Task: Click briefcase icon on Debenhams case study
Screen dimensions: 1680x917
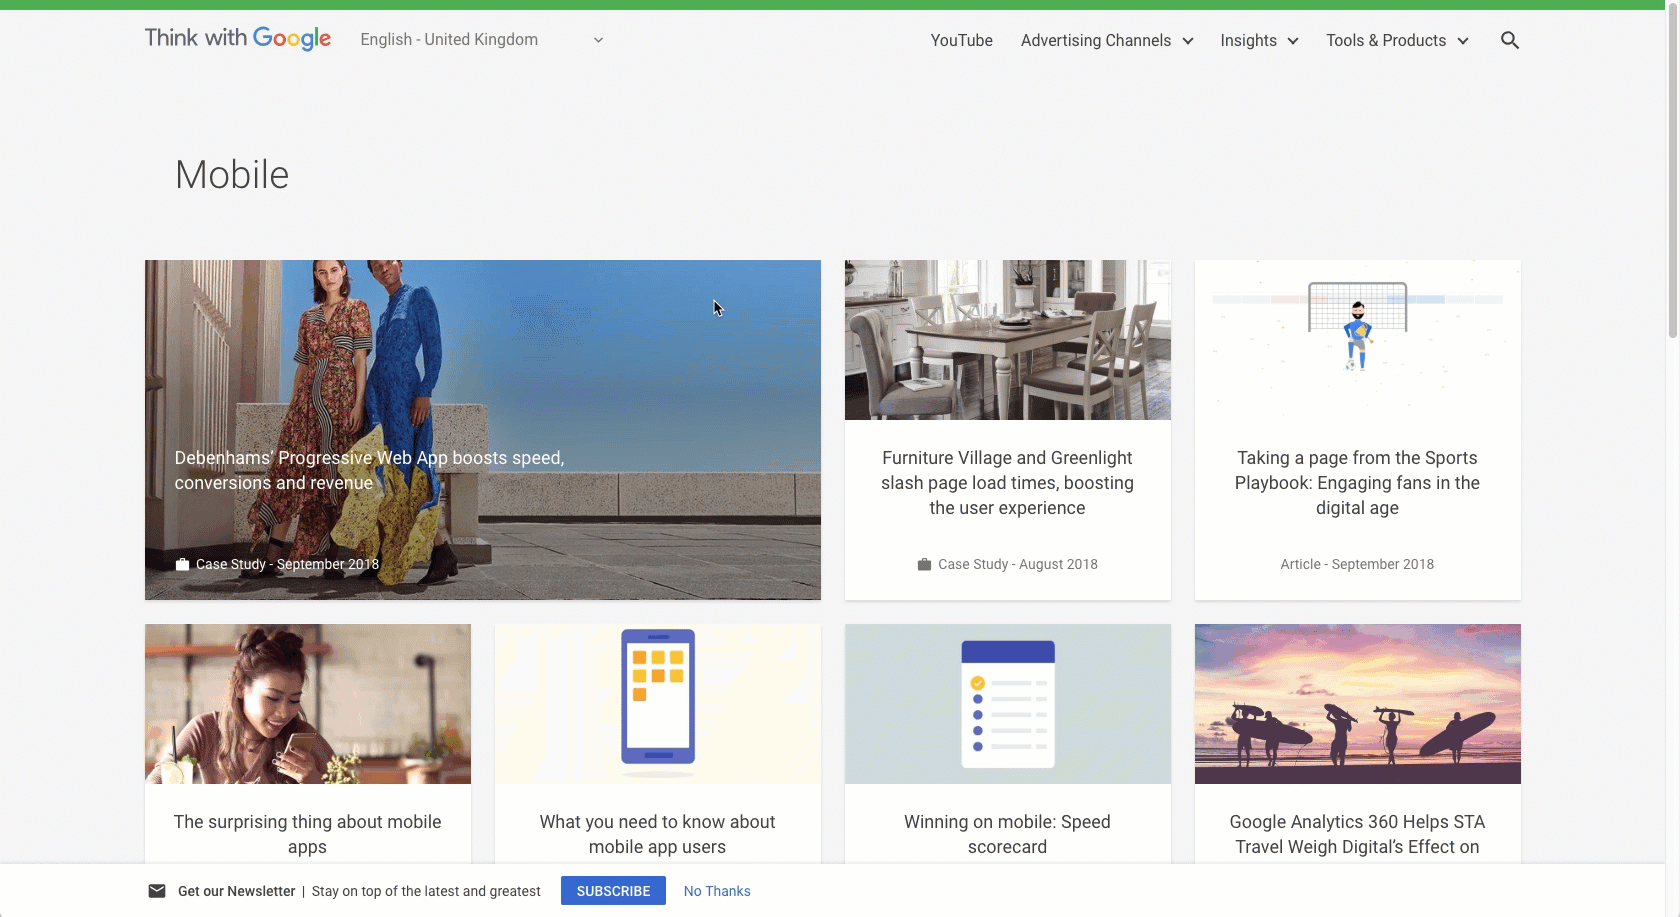Action: [182, 564]
